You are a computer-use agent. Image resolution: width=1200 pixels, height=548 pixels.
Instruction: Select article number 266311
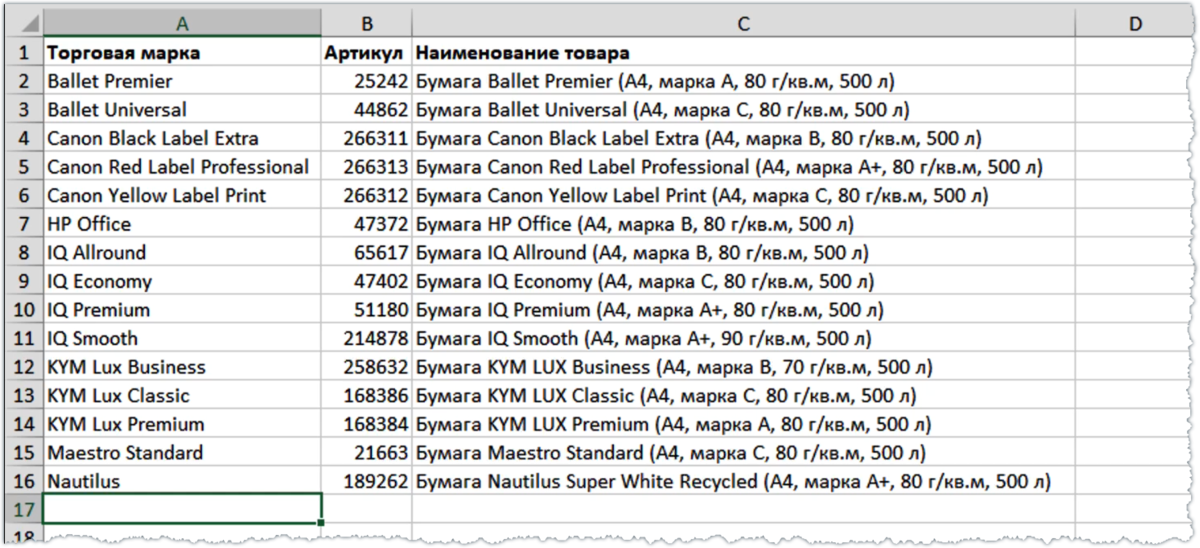[x=367, y=138]
